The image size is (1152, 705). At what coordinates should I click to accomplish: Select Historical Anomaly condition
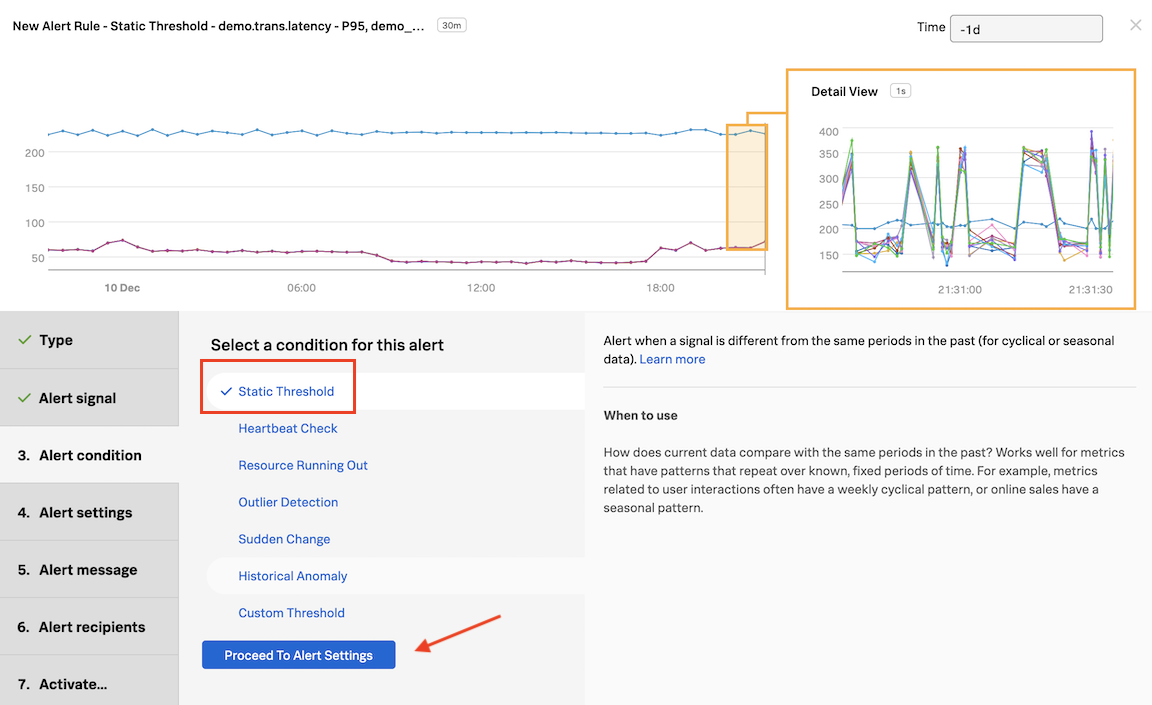pyautogui.click(x=293, y=576)
